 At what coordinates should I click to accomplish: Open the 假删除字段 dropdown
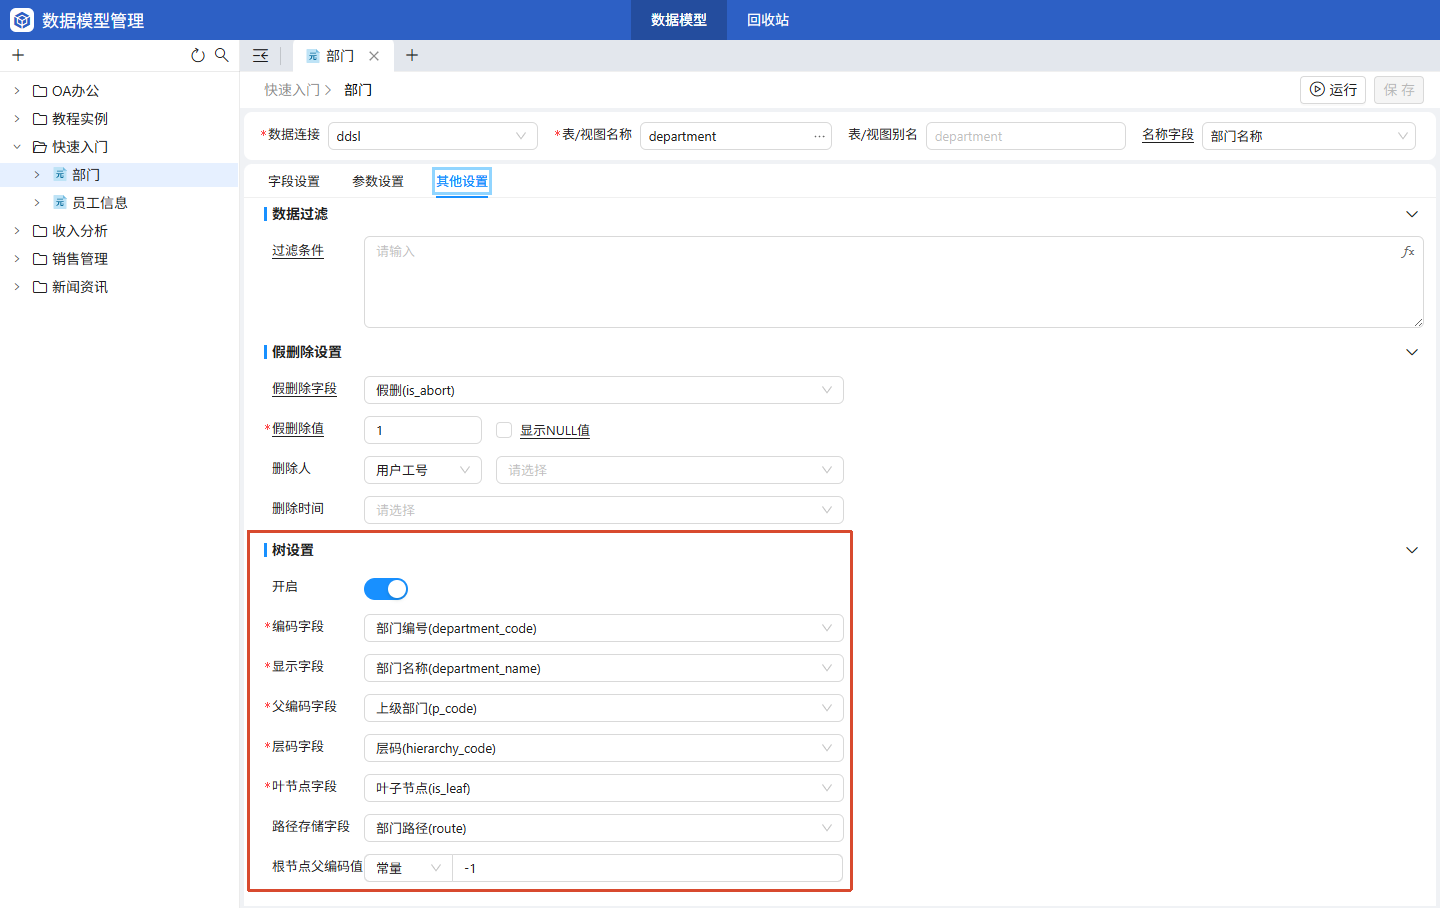pyautogui.click(x=604, y=390)
